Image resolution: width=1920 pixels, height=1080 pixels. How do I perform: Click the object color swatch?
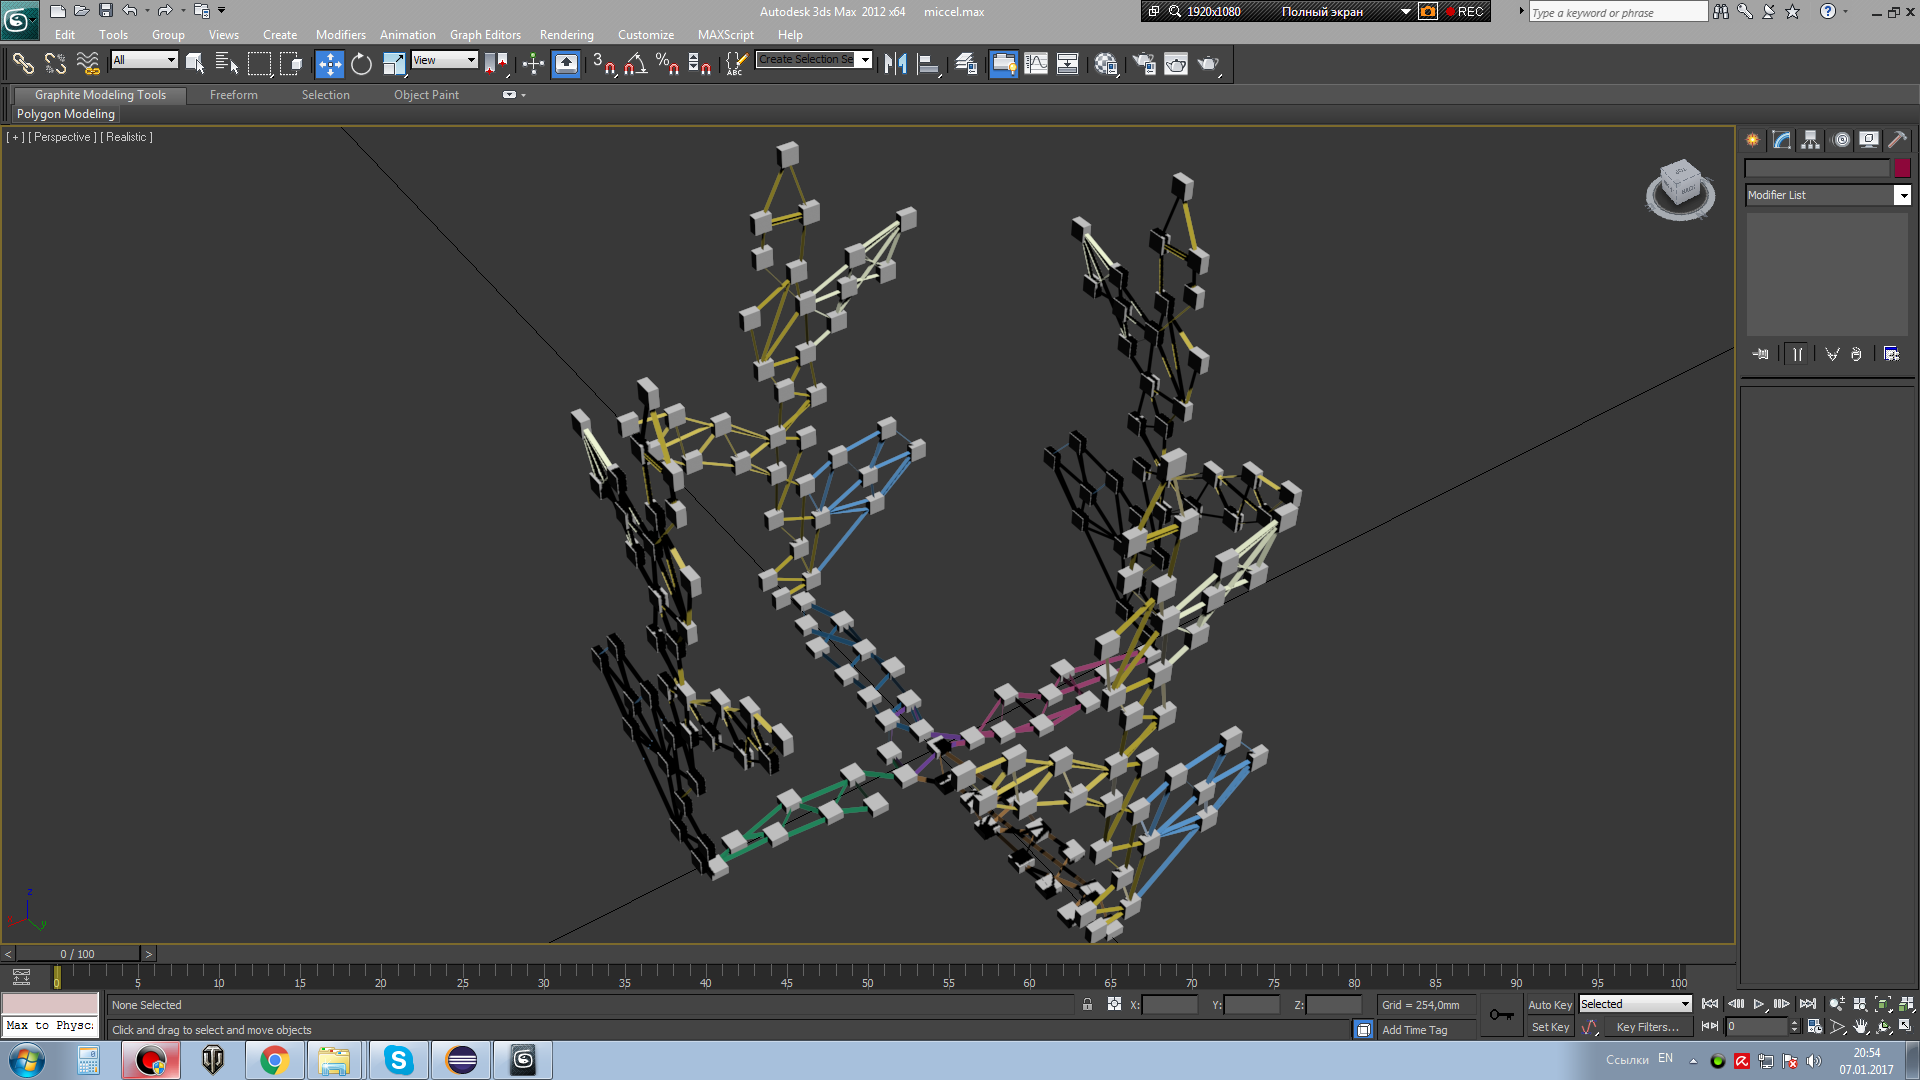tap(1902, 168)
